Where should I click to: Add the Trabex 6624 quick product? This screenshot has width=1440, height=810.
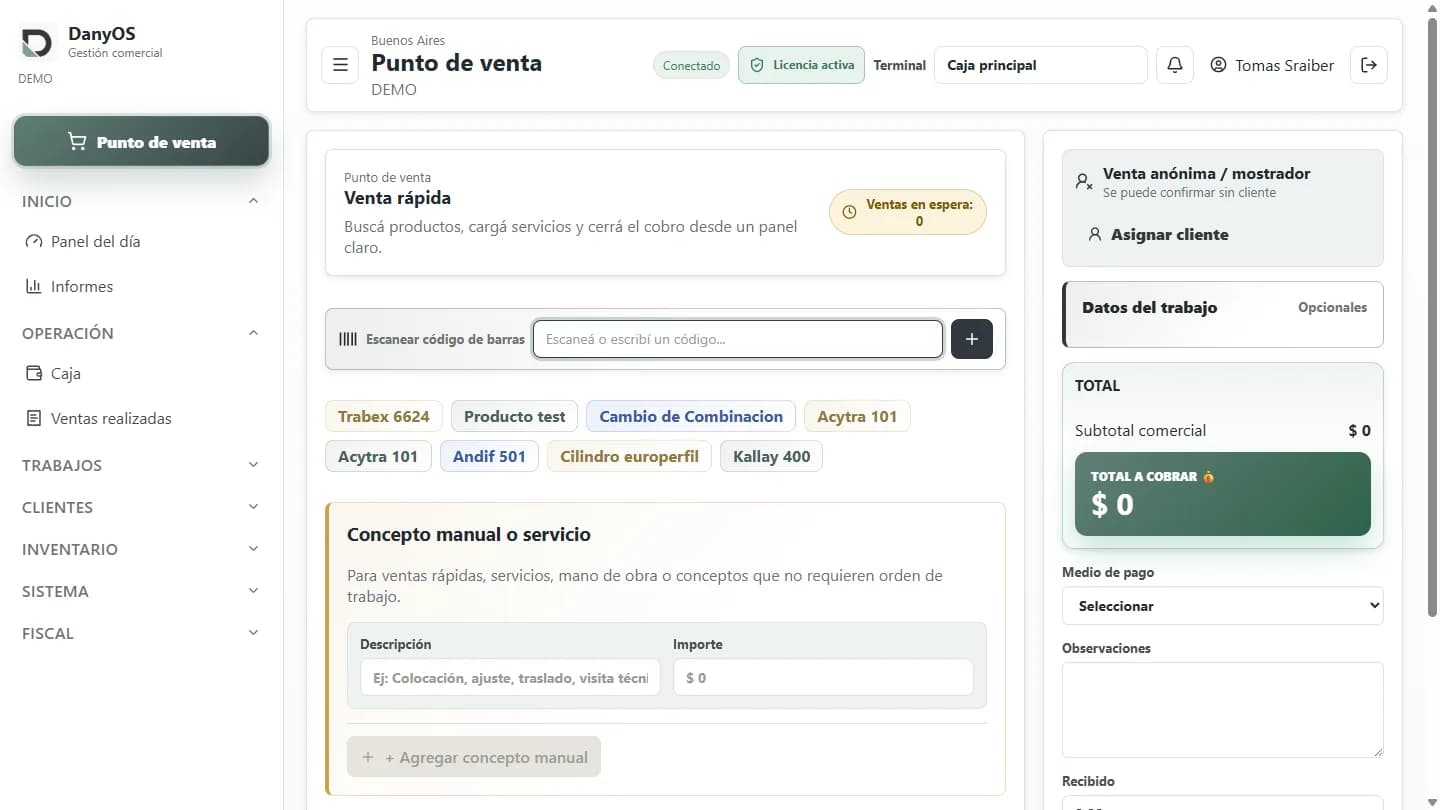click(x=384, y=416)
